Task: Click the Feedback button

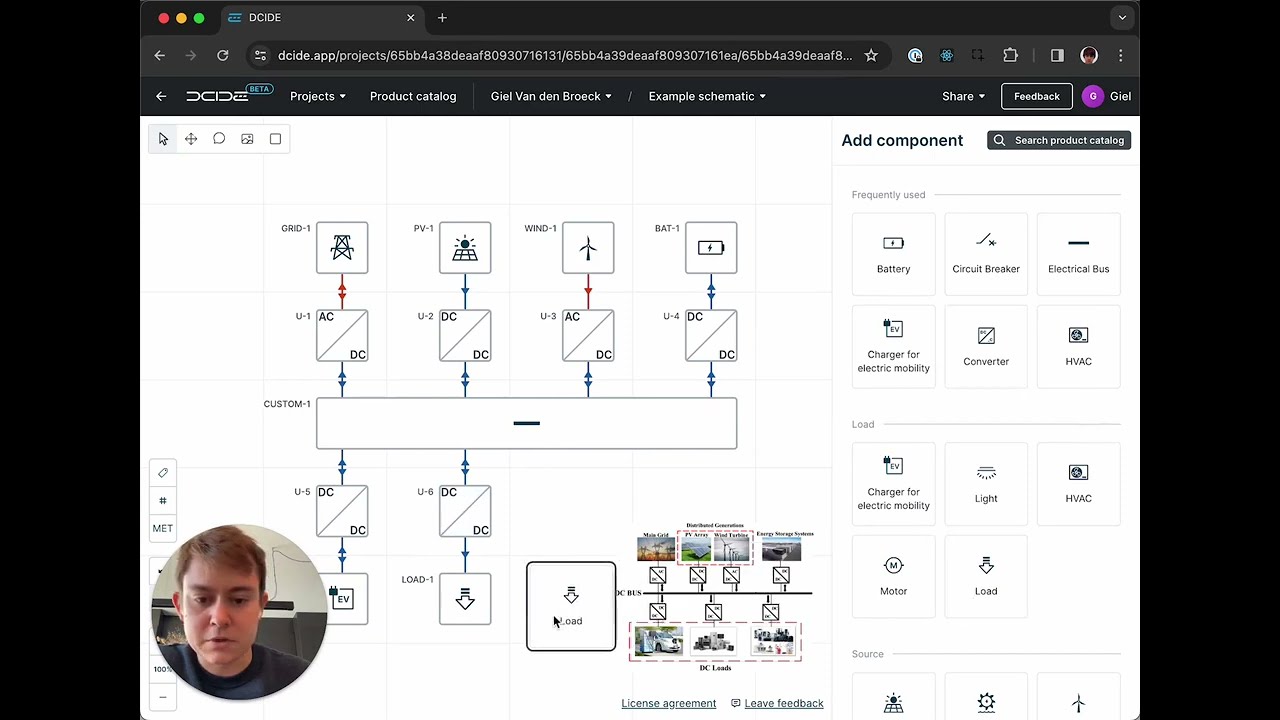Action: tap(1037, 96)
